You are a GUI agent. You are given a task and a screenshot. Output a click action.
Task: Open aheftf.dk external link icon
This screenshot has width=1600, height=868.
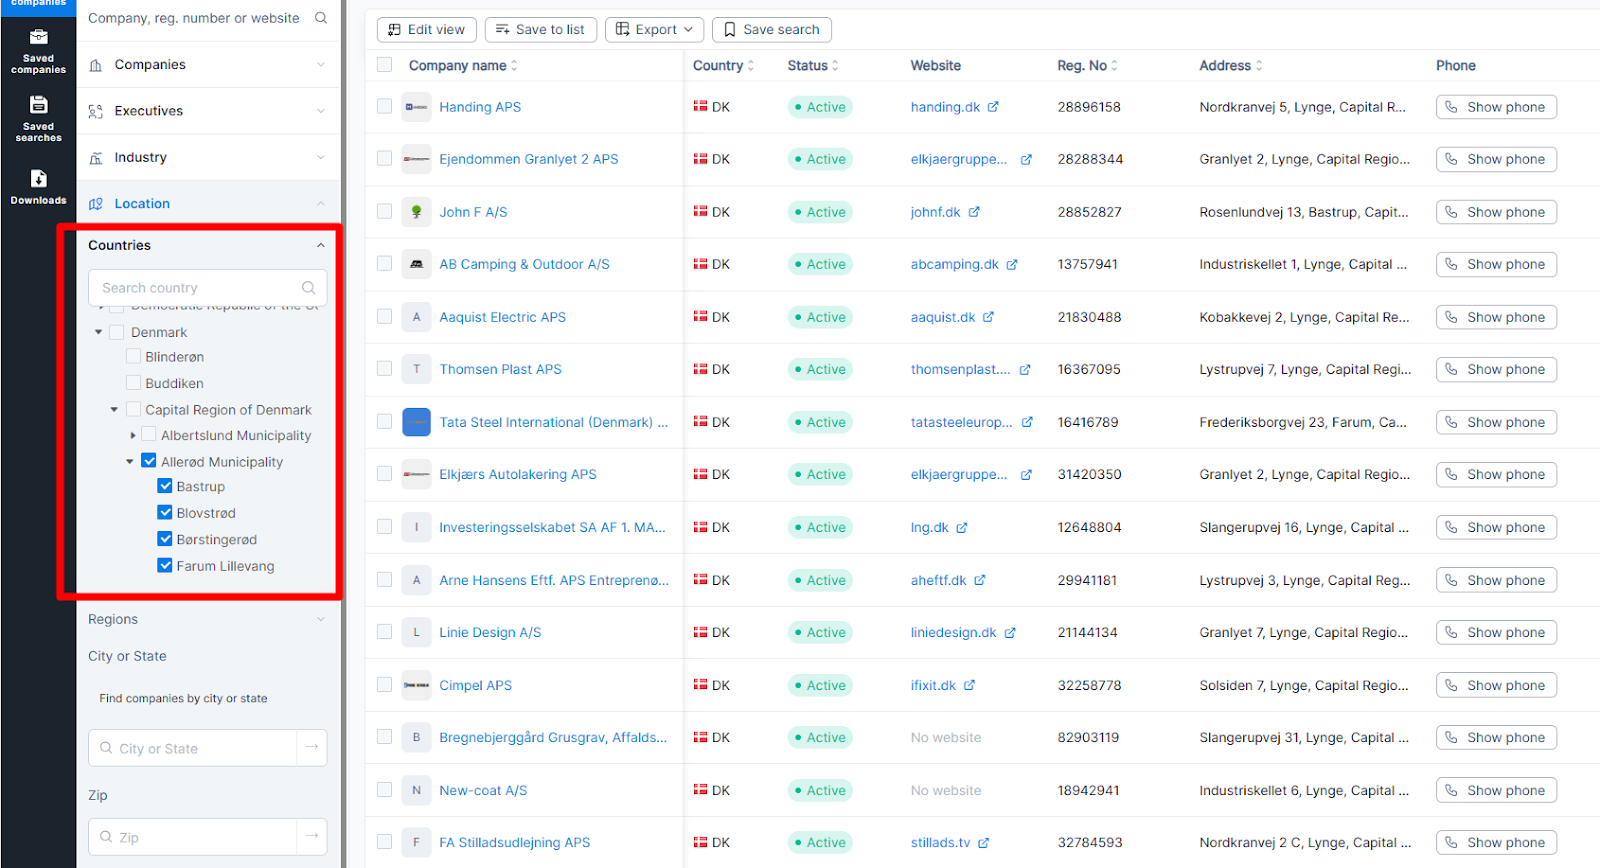tap(980, 580)
